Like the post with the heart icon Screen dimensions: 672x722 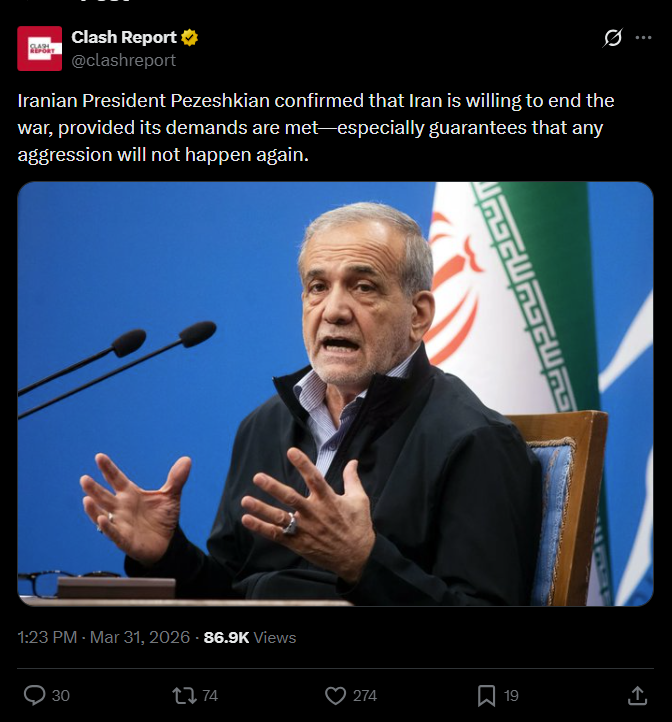coord(335,696)
